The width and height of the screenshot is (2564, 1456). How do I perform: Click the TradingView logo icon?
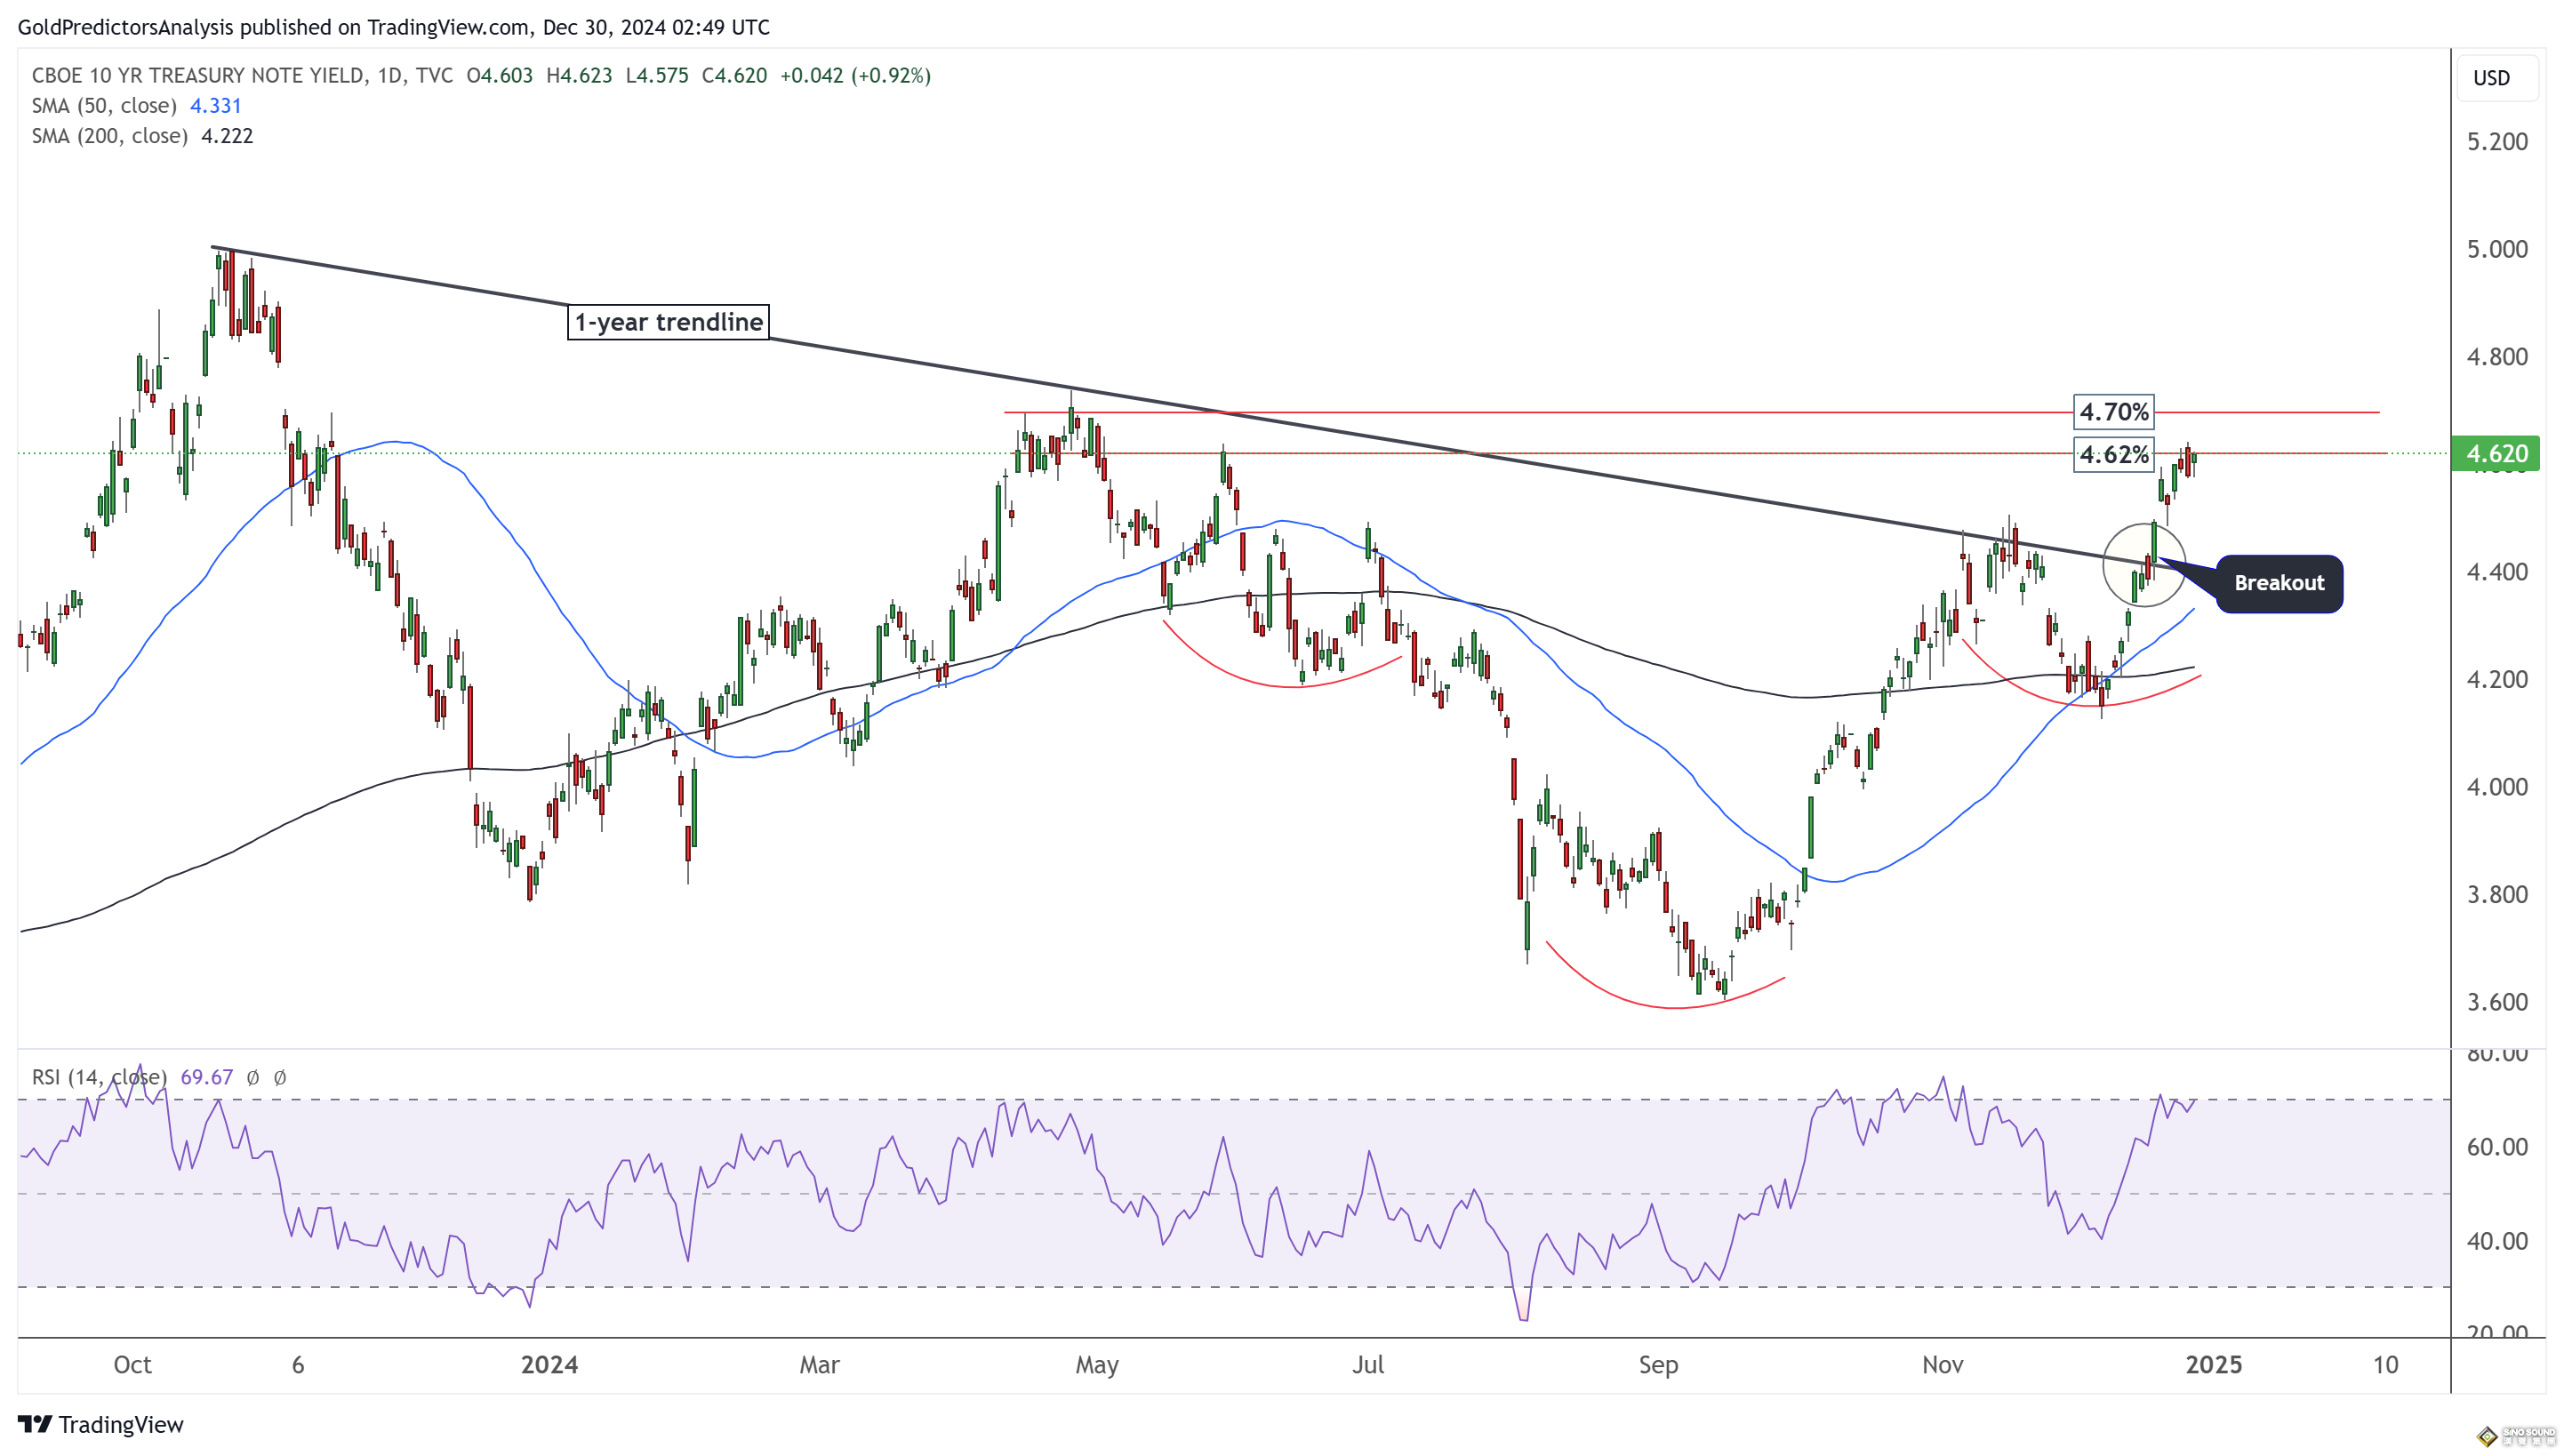[34, 1423]
